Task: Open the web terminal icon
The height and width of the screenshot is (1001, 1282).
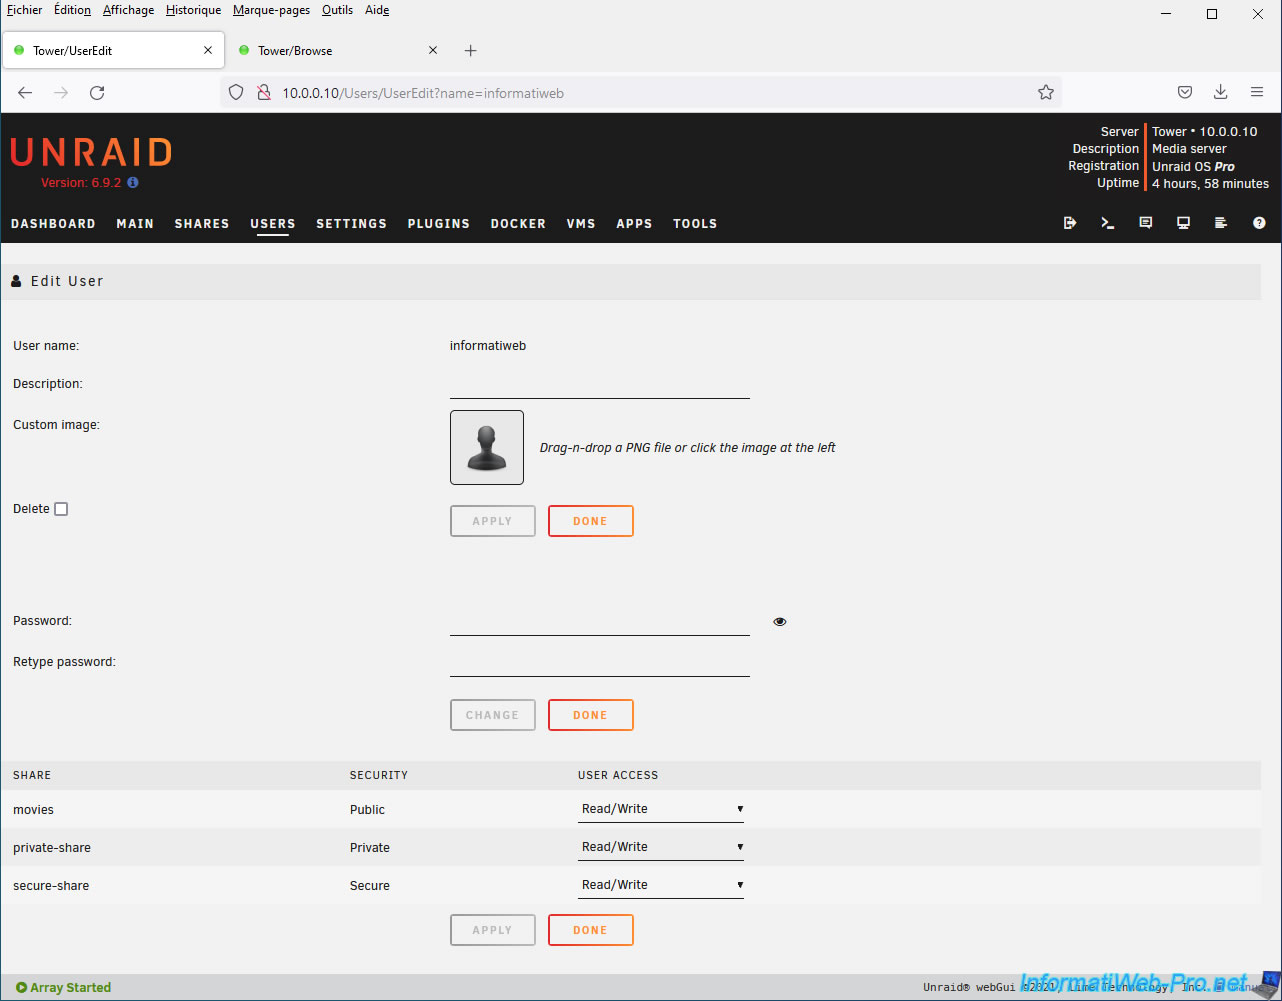Action: [1108, 223]
